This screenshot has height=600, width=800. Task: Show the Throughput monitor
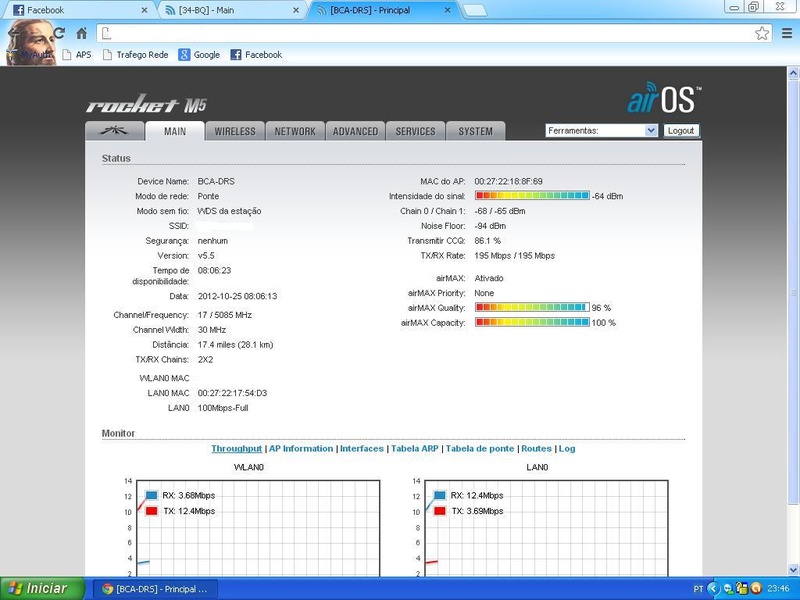pos(236,448)
